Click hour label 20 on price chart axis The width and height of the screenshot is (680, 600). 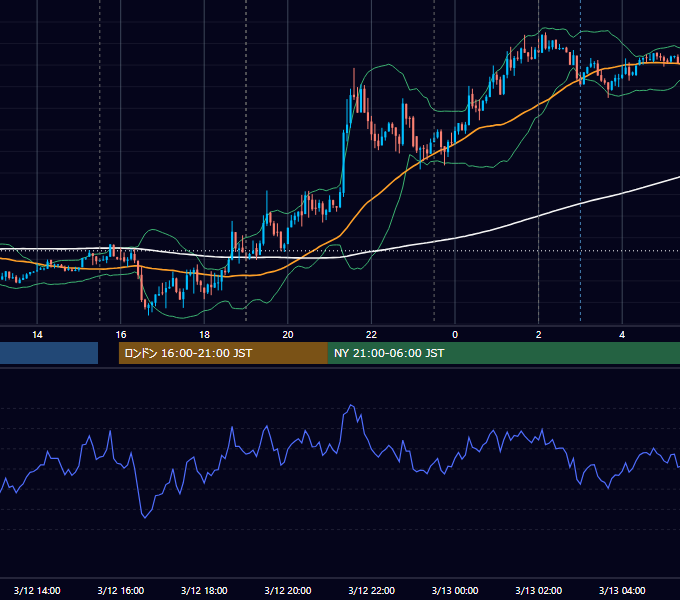click(x=288, y=335)
